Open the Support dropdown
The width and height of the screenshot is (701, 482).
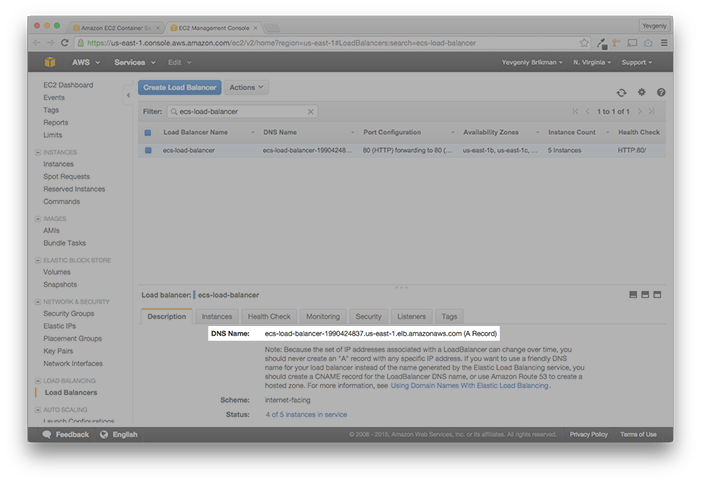pyautogui.click(x=637, y=62)
